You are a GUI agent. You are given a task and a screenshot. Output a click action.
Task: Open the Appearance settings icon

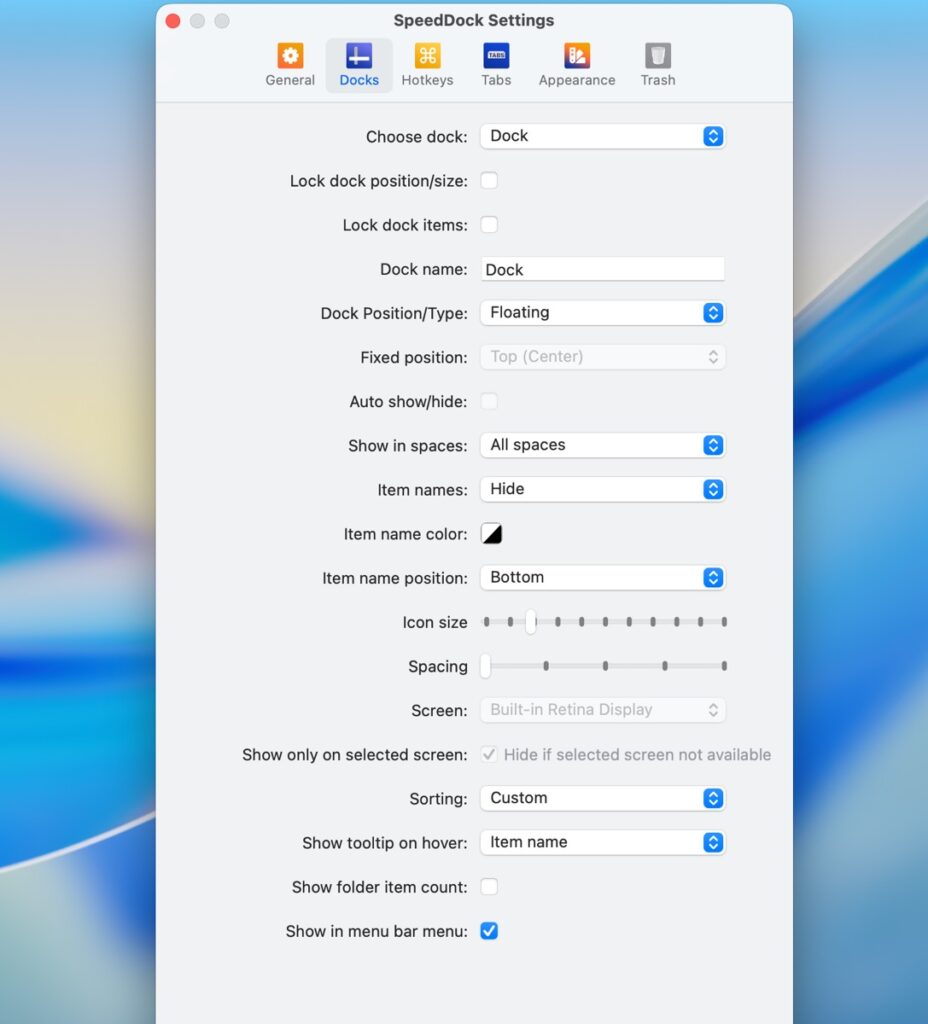coord(577,56)
